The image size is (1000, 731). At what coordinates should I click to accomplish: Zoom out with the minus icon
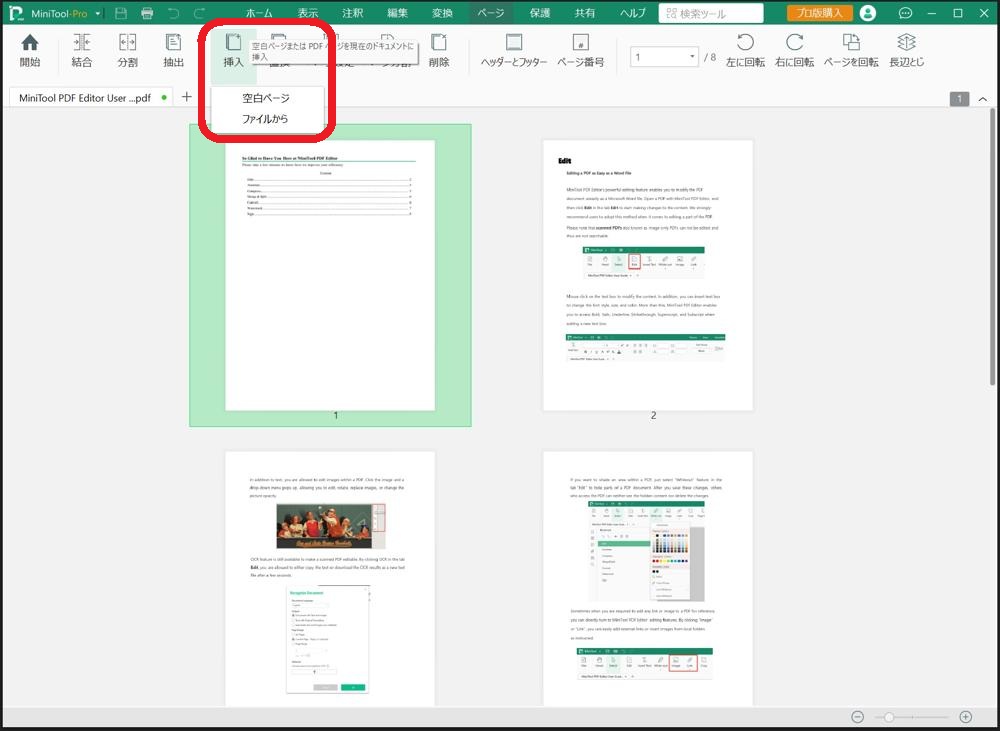(x=858, y=717)
